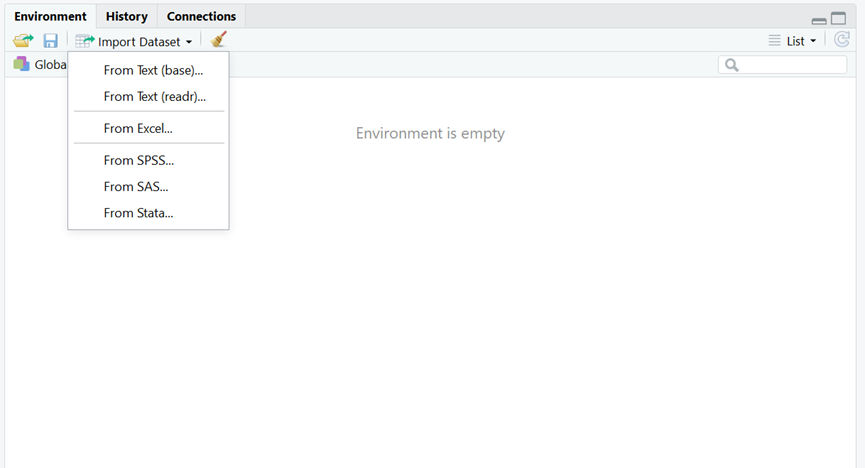
Task: Minimize the Environment pane
Action: pos(819,21)
